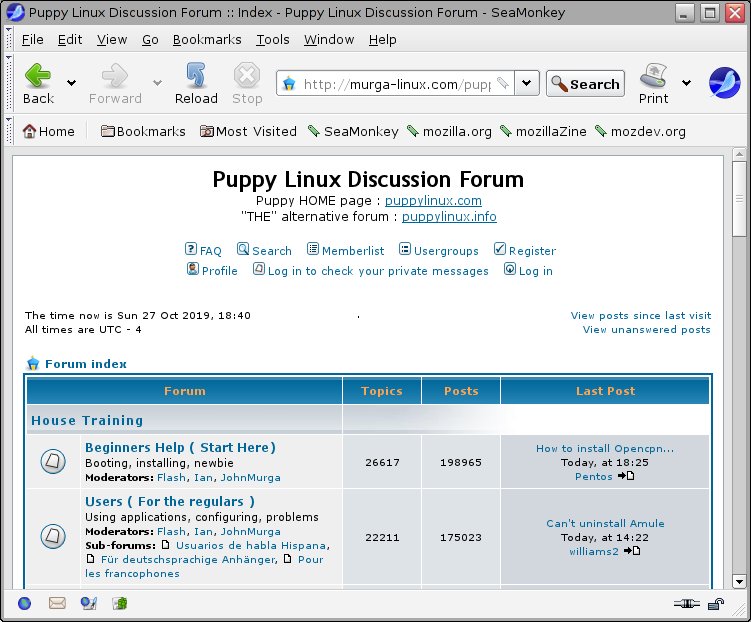Viewport: 751px width, 622px height.
Task: Open the Bookmarks menu
Action: click(x=207, y=40)
